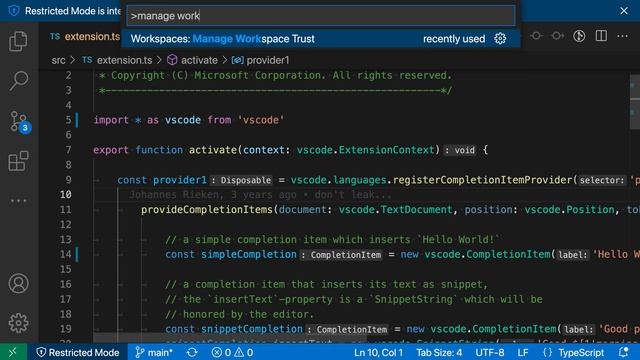
Task: Synchronize changes icon in status bar
Action: pyautogui.click(x=192, y=352)
